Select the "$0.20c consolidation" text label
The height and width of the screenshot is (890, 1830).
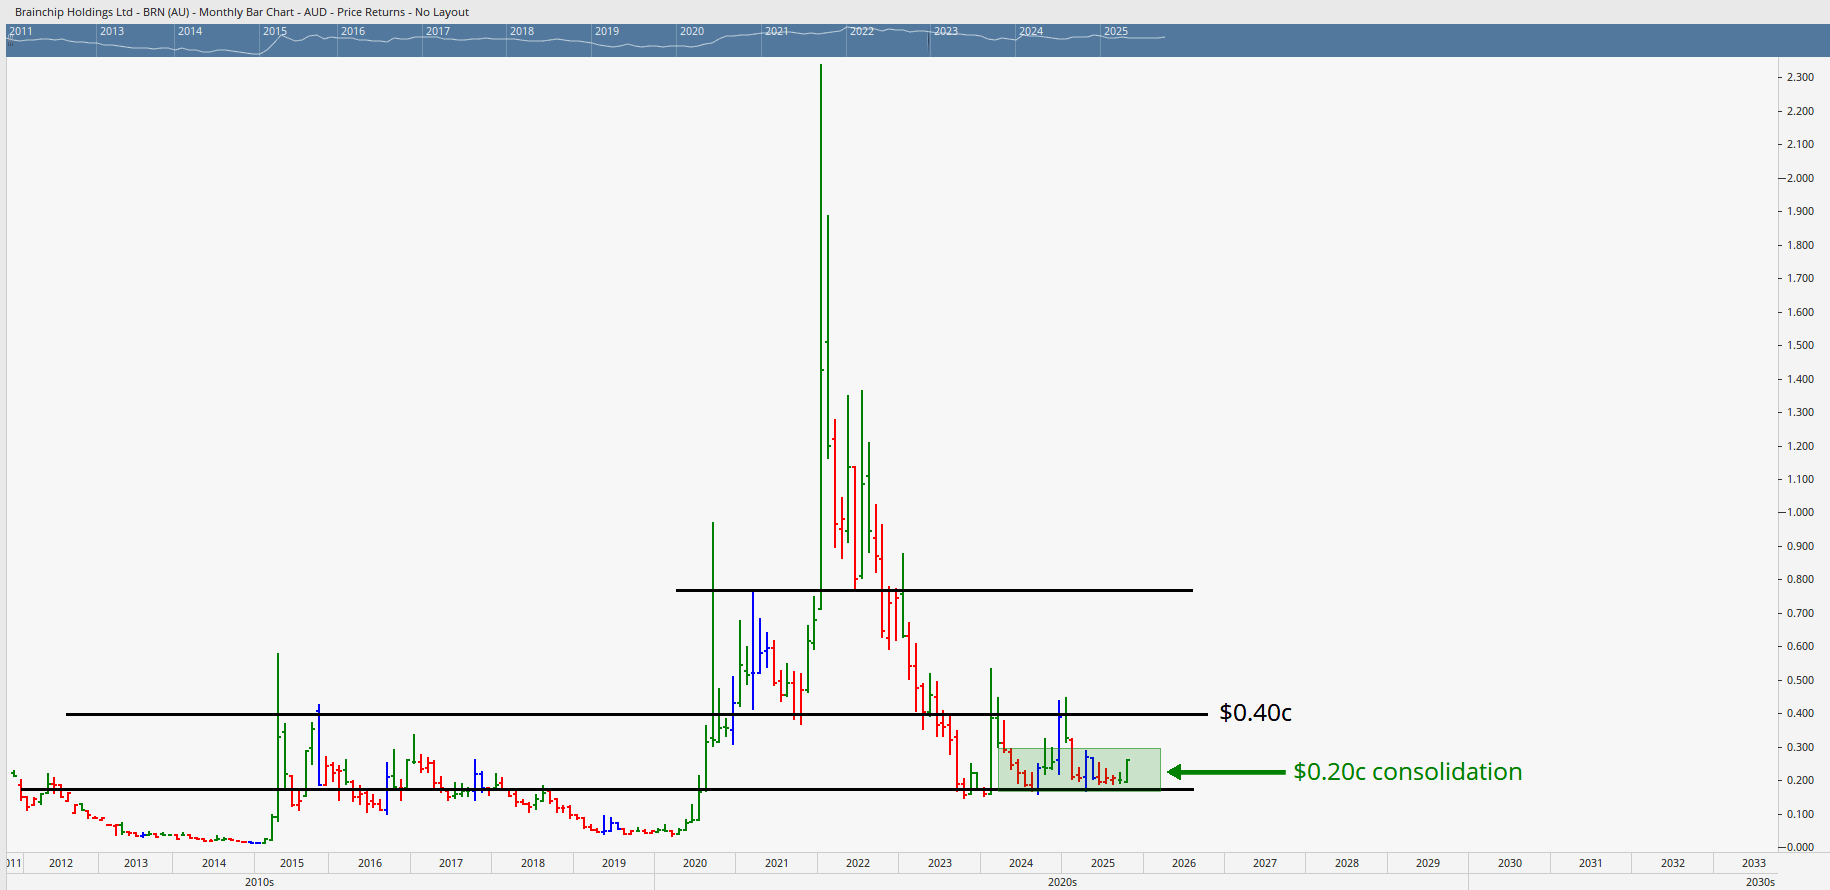[1407, 772]
